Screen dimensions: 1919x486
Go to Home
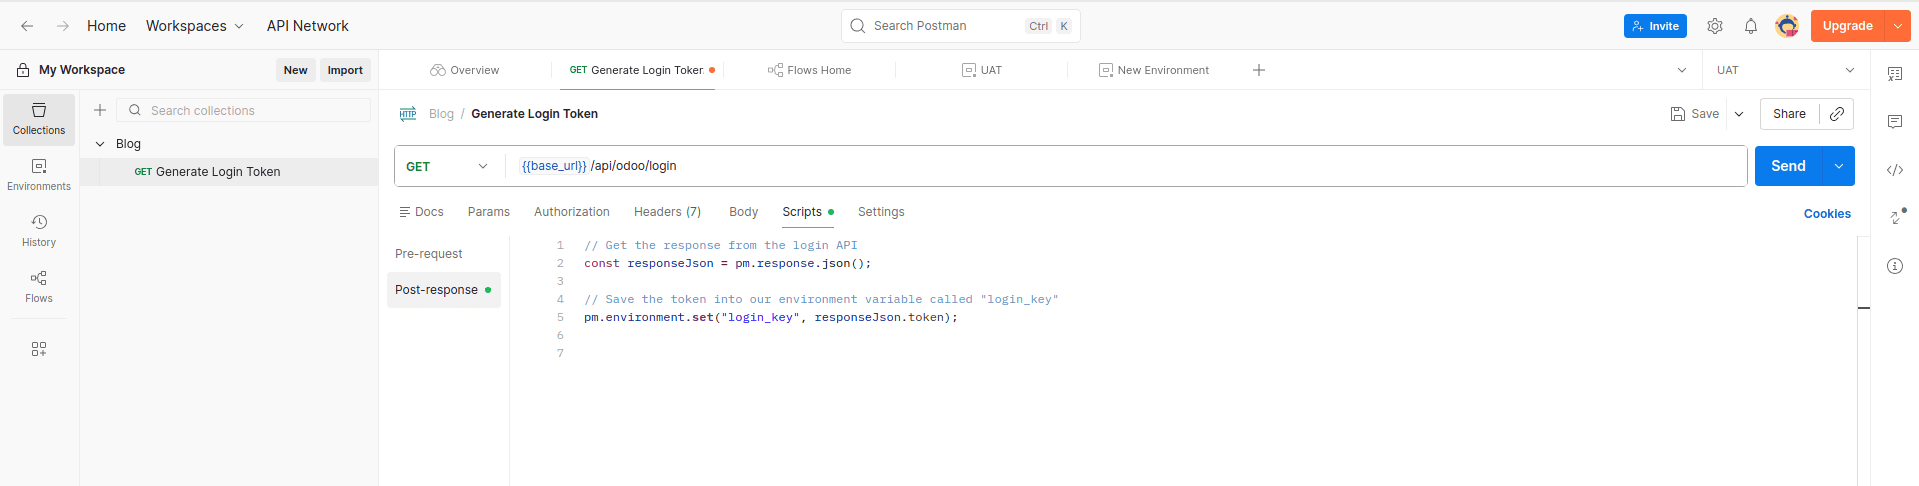pyautogui.click(x=106, y=26)
